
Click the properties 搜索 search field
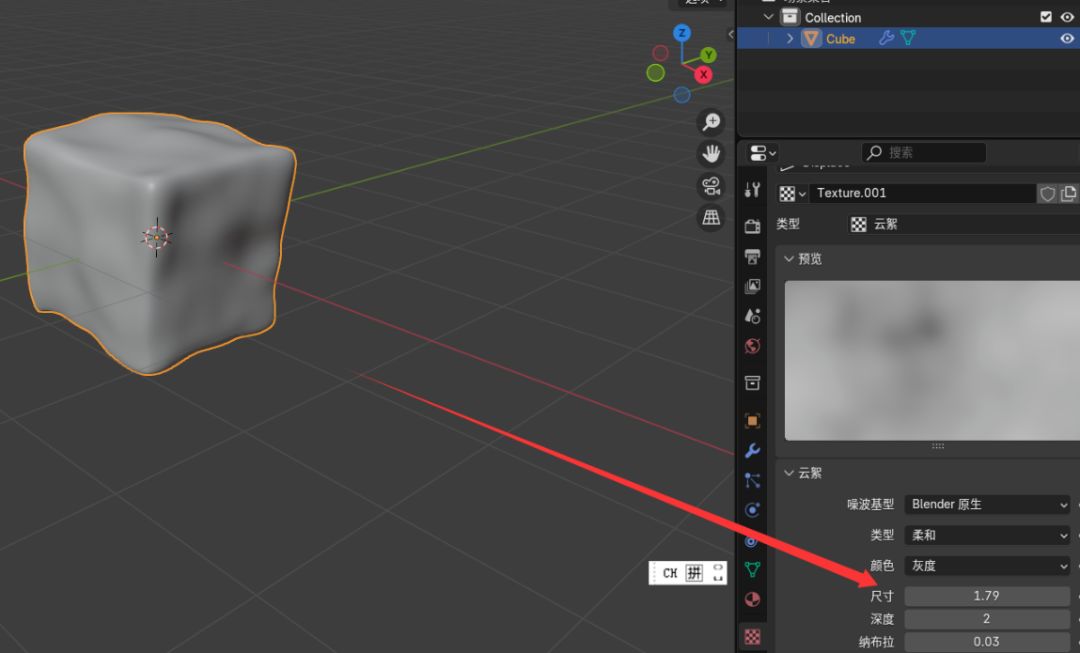pos(924,153)
